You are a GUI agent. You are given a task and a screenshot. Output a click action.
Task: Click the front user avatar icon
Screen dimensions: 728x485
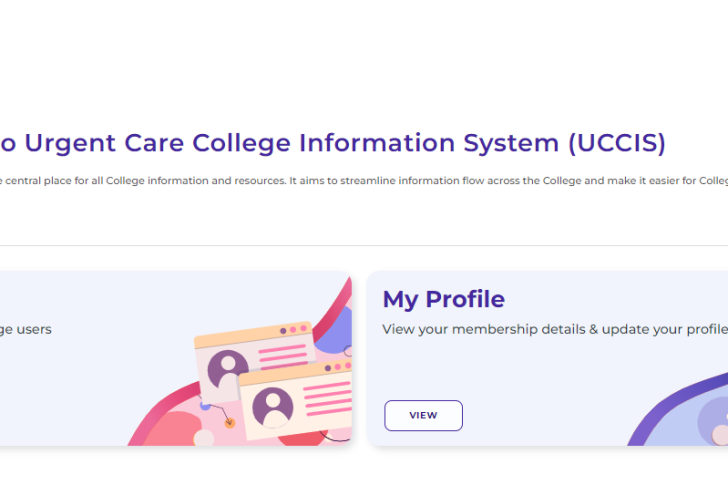coord(273,406)
